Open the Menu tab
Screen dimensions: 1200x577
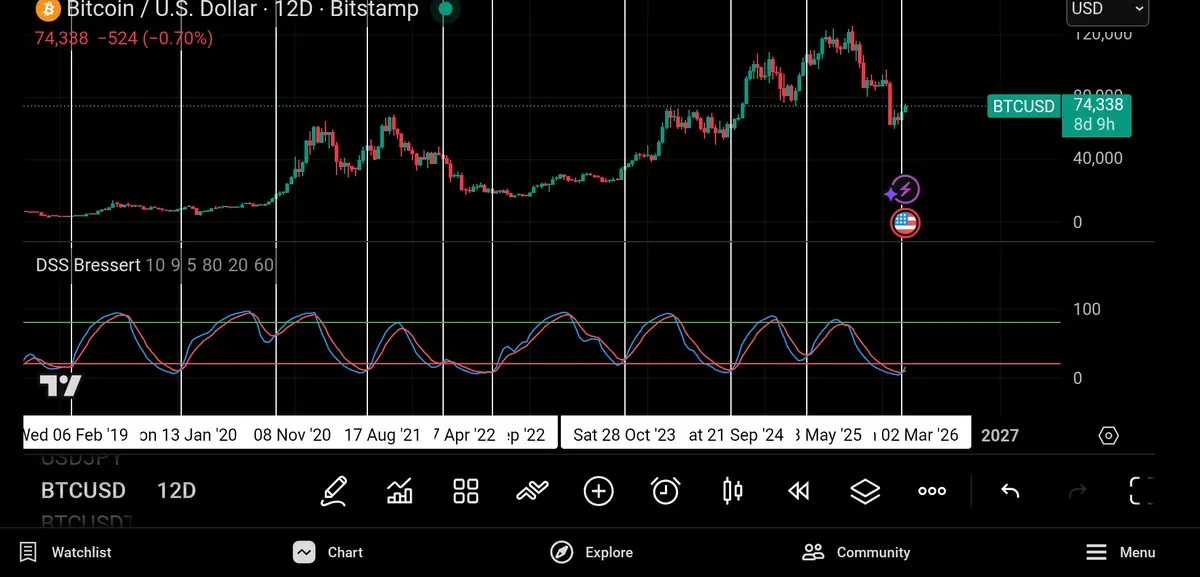(x=1120, y=552)
